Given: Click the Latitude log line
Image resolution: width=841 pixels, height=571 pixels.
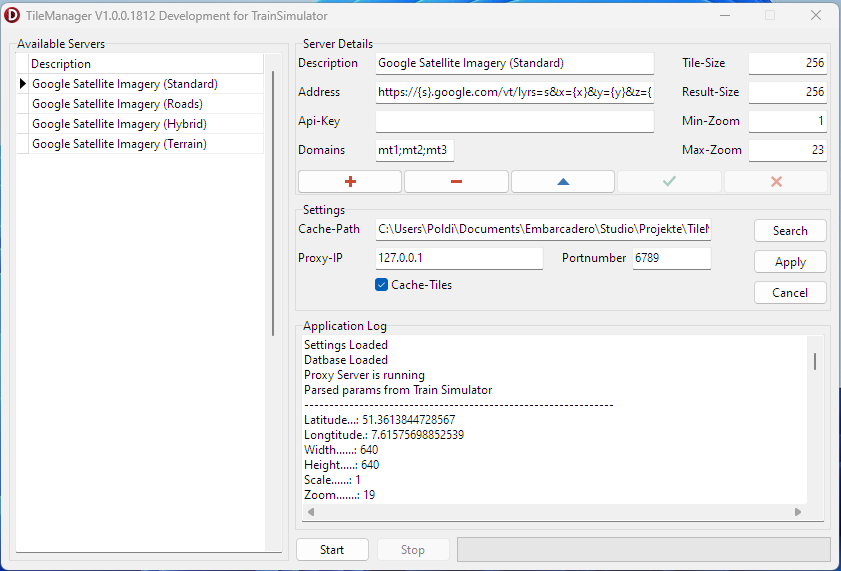Looking at the screenshot, I should (379, 420).
